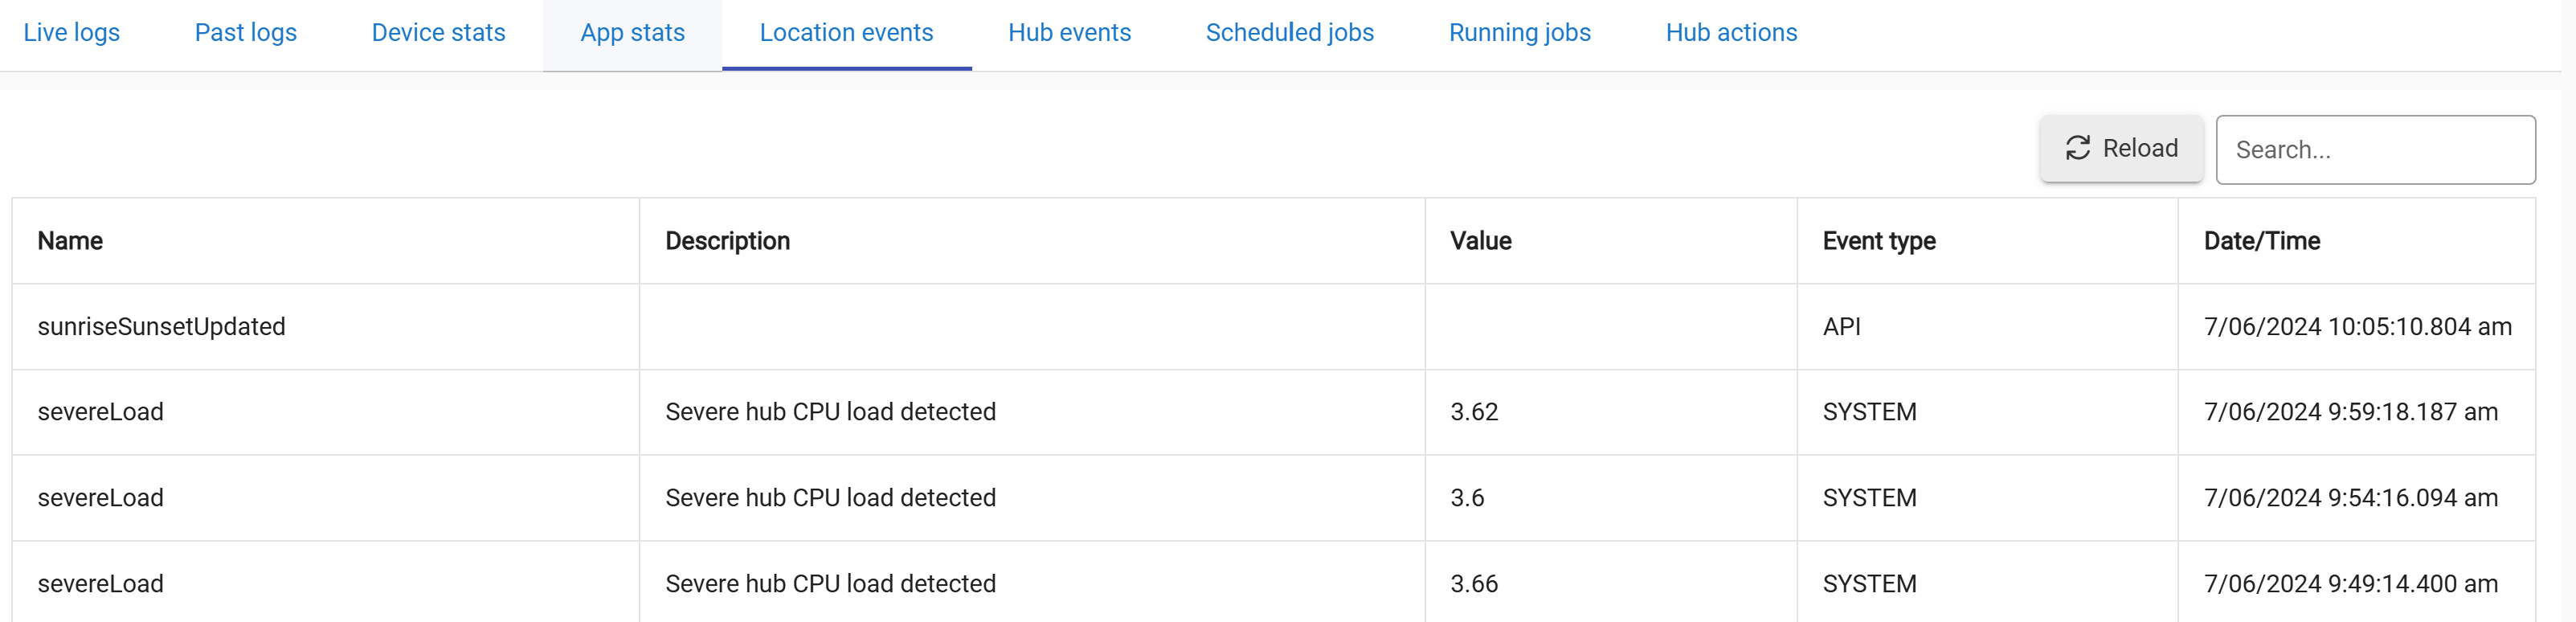
Task: Sort by the Date/Time column header
Action: [2261, 241]
